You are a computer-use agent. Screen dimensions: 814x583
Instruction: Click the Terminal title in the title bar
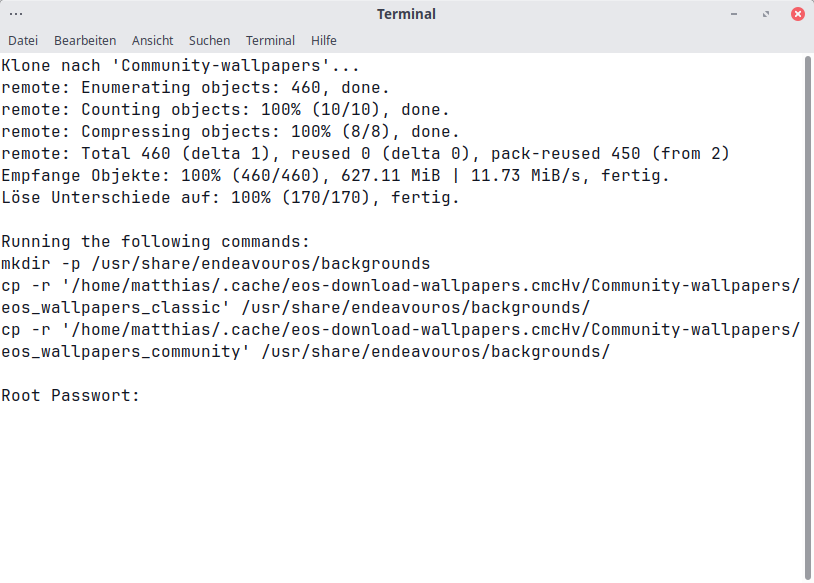click(406, 14)
